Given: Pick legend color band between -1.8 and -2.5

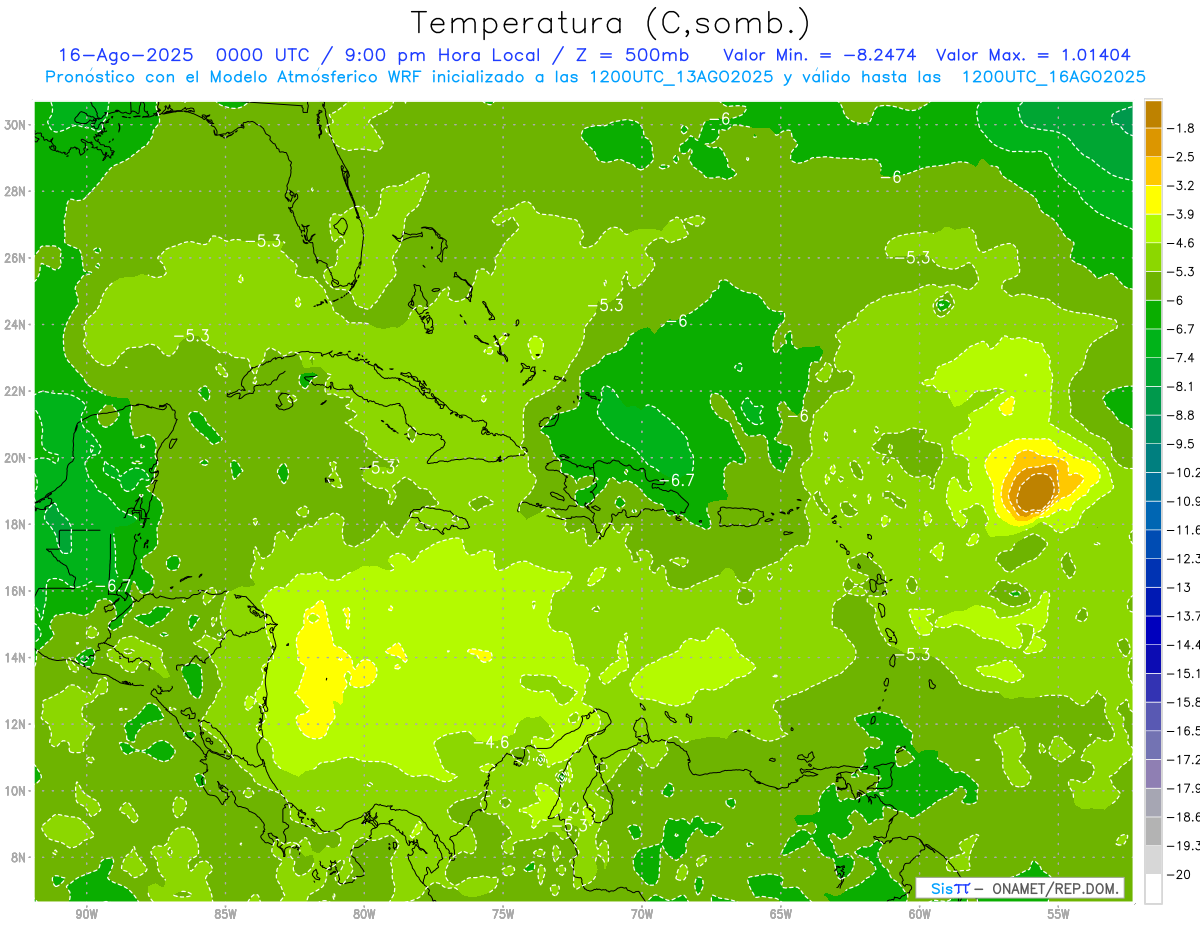Looking at the screenshot, I should 1153,143.
